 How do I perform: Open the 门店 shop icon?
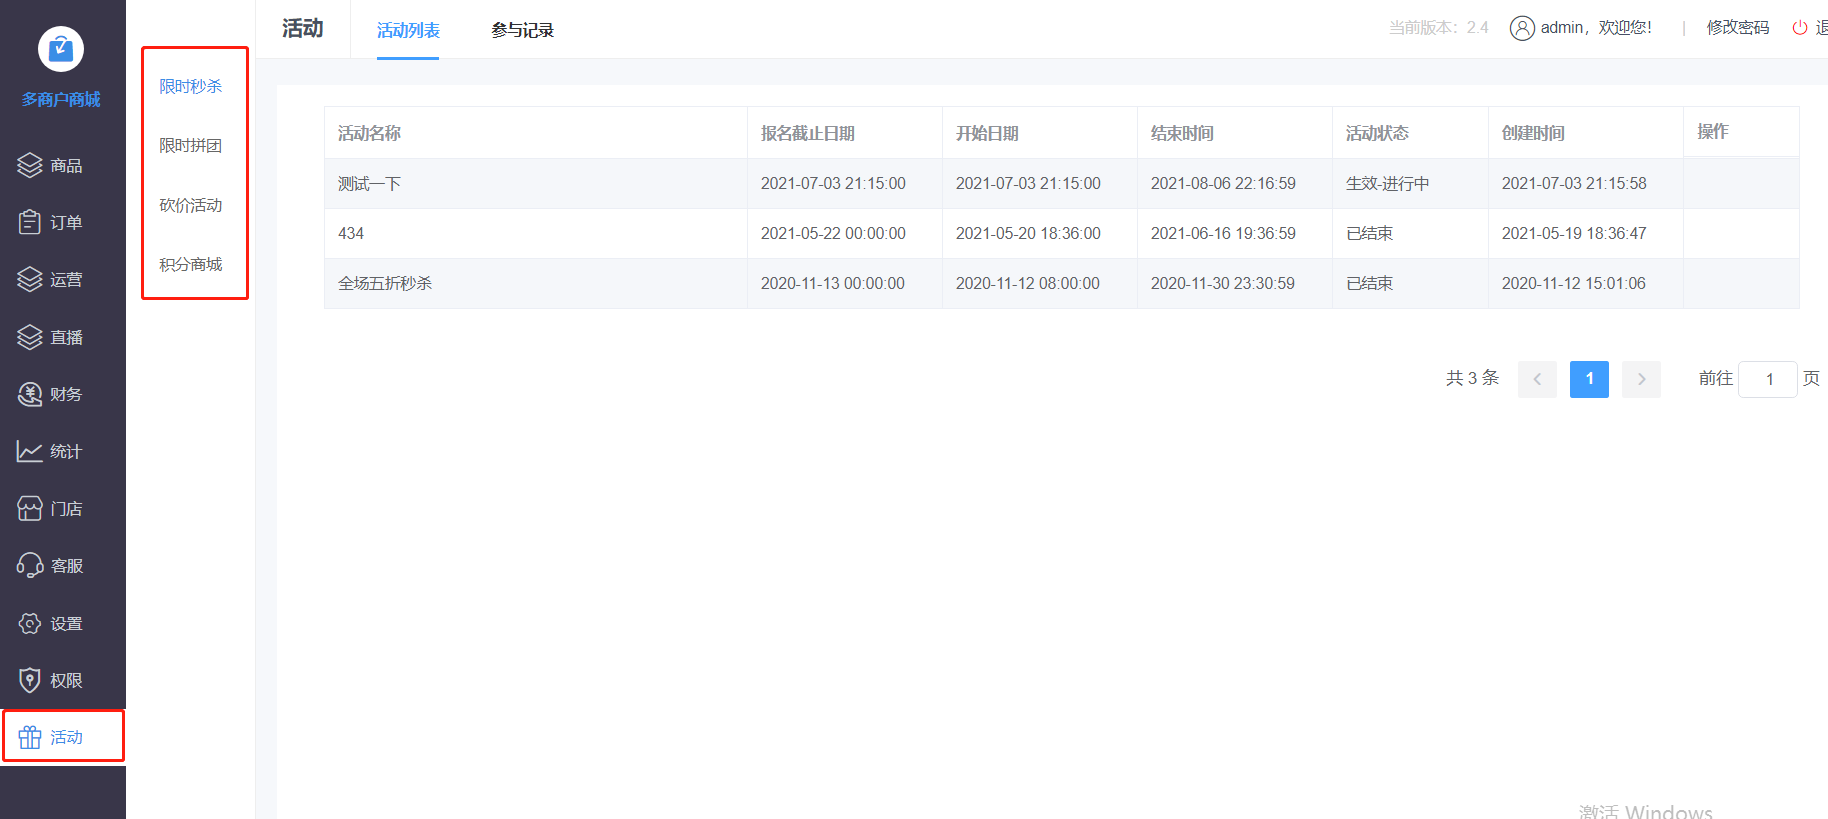[30, 508]
